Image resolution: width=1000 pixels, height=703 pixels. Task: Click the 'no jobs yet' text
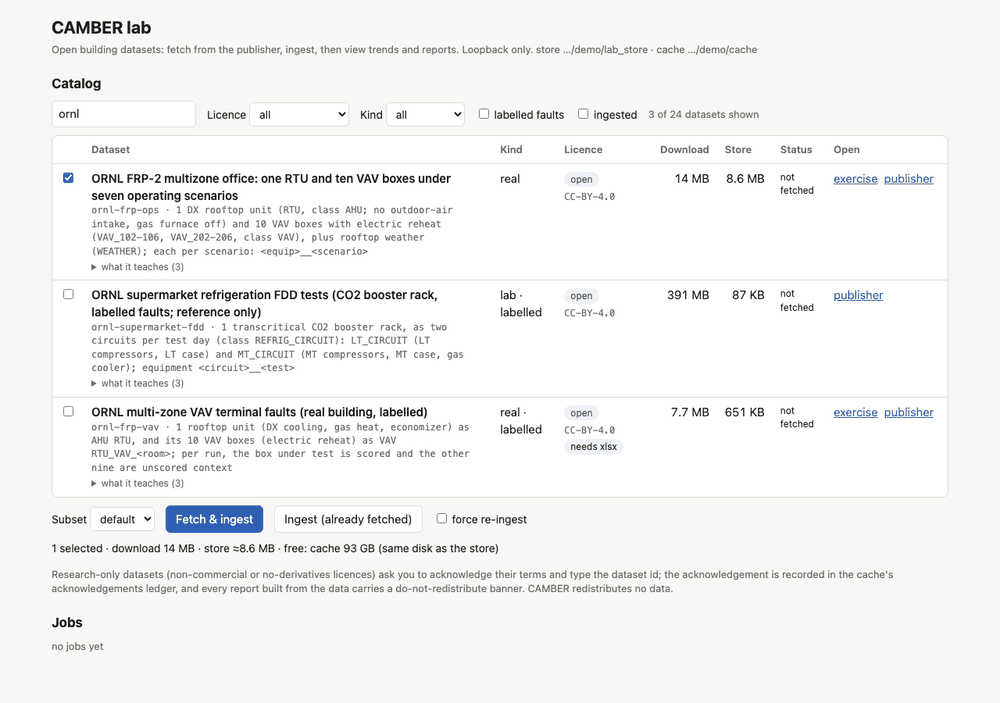pyautogui.click(x=77, y=646)
